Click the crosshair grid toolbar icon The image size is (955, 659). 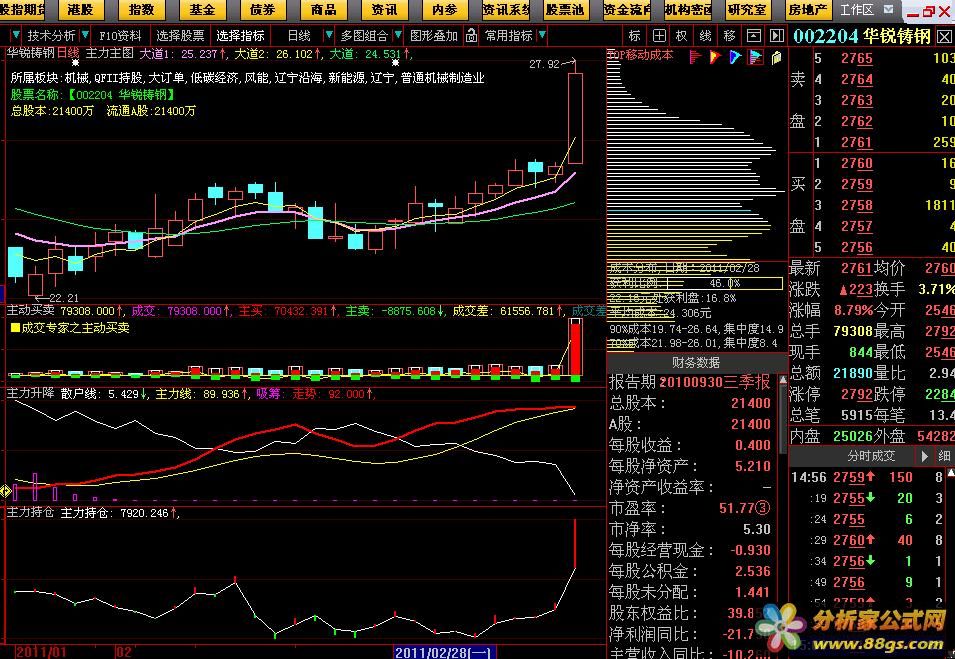pos(659,36)
